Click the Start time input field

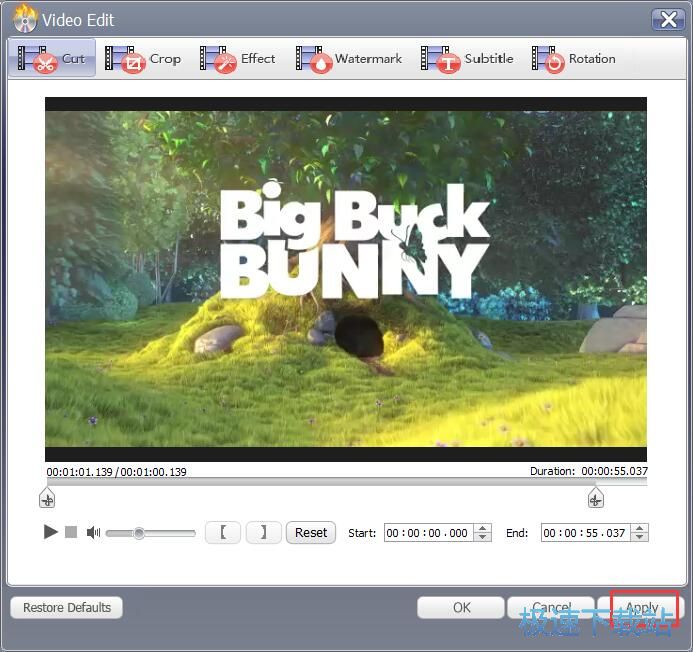tap(428, 533)
